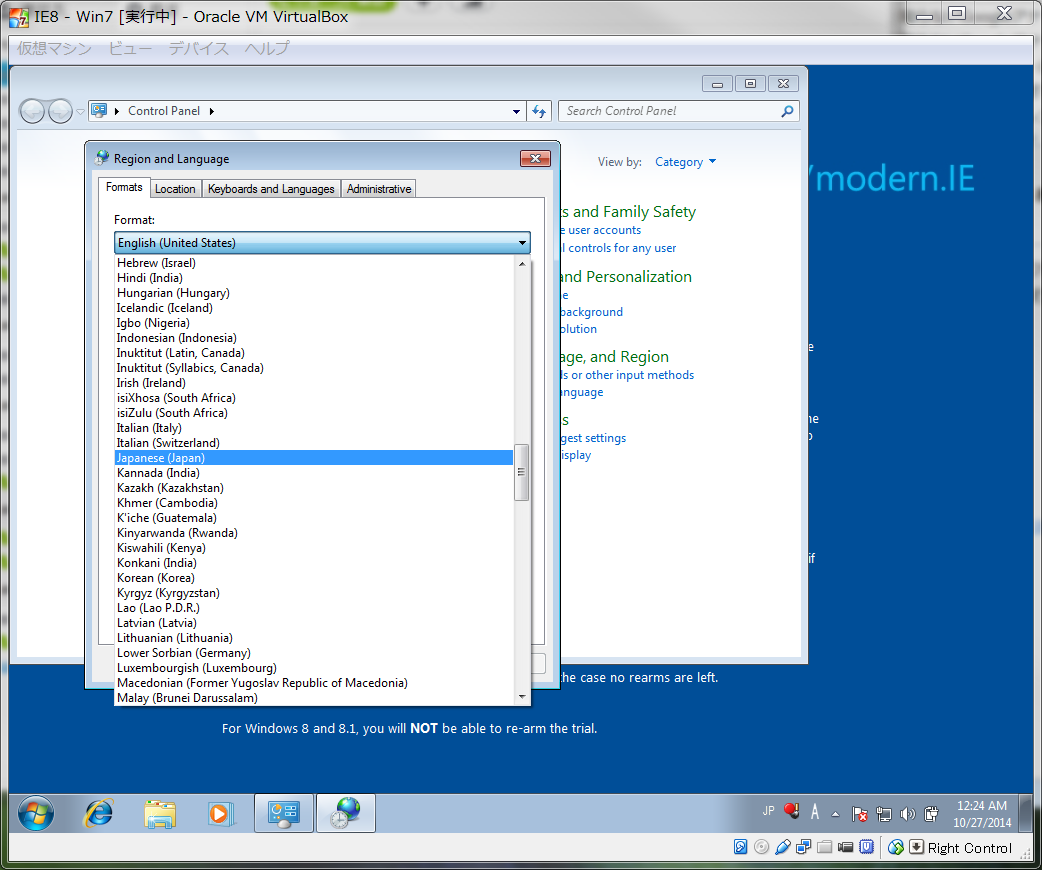Show hidden tray icons arrow
Image resolution: width=1042 pixels, height=870 pixels.
click(x=835, y=814)
